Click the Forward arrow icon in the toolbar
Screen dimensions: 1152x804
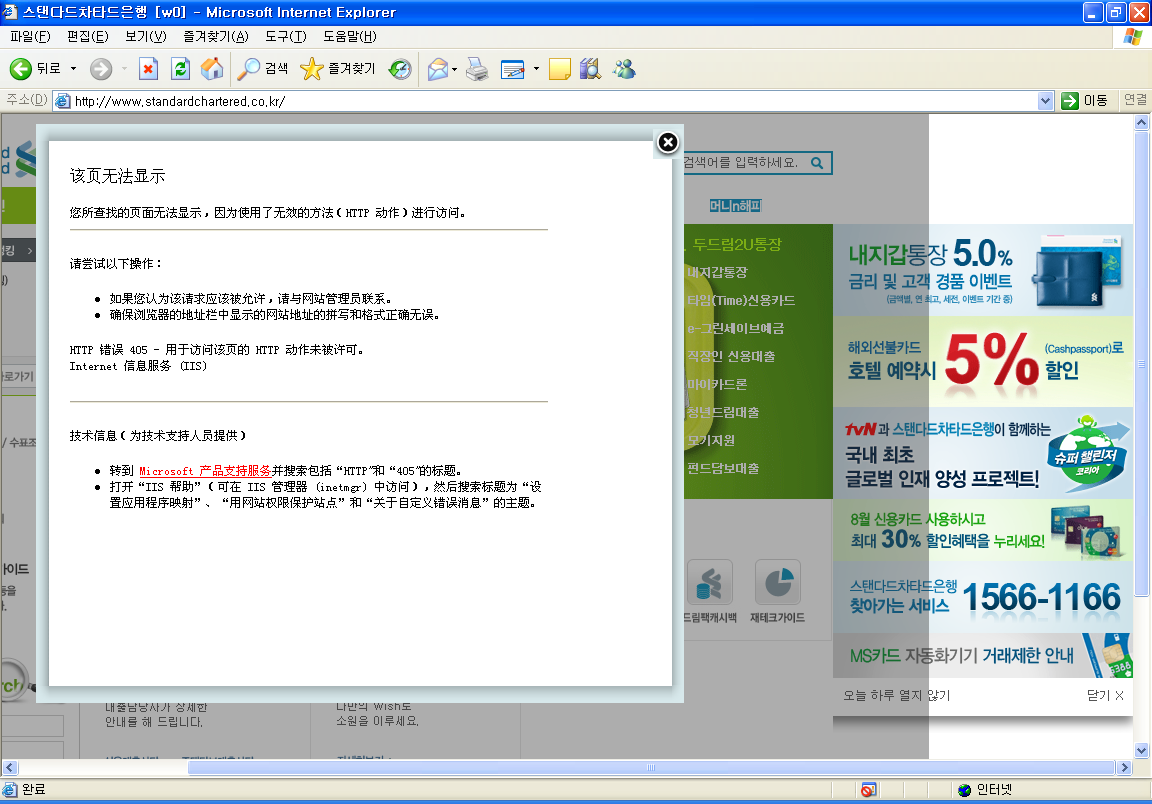[x=101, y=69]
